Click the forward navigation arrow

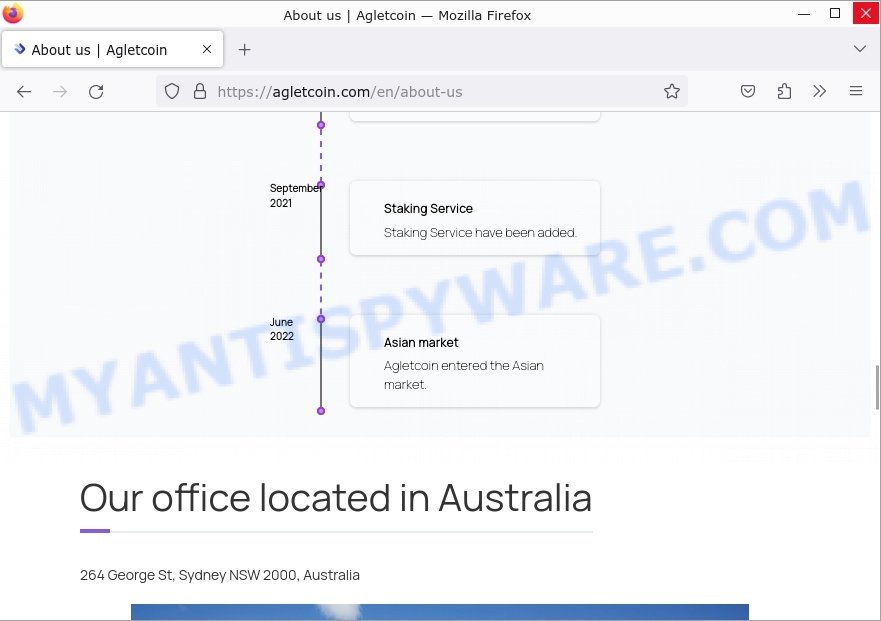point(60,92)
